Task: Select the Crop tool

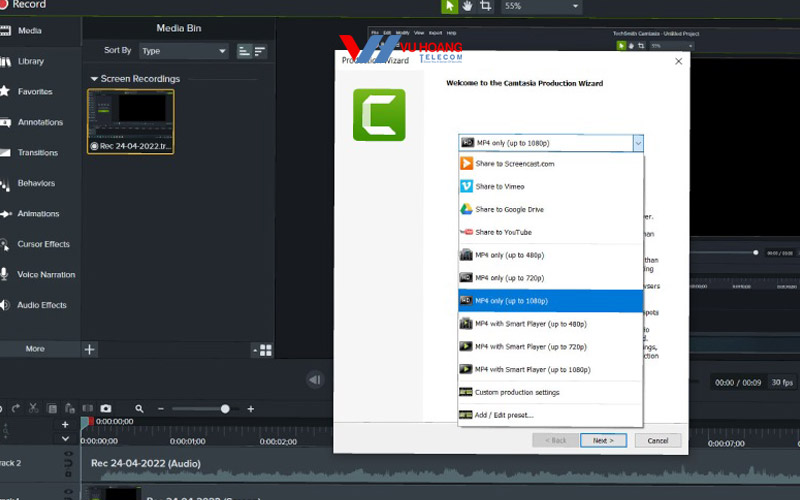Action: coord(485,6)
